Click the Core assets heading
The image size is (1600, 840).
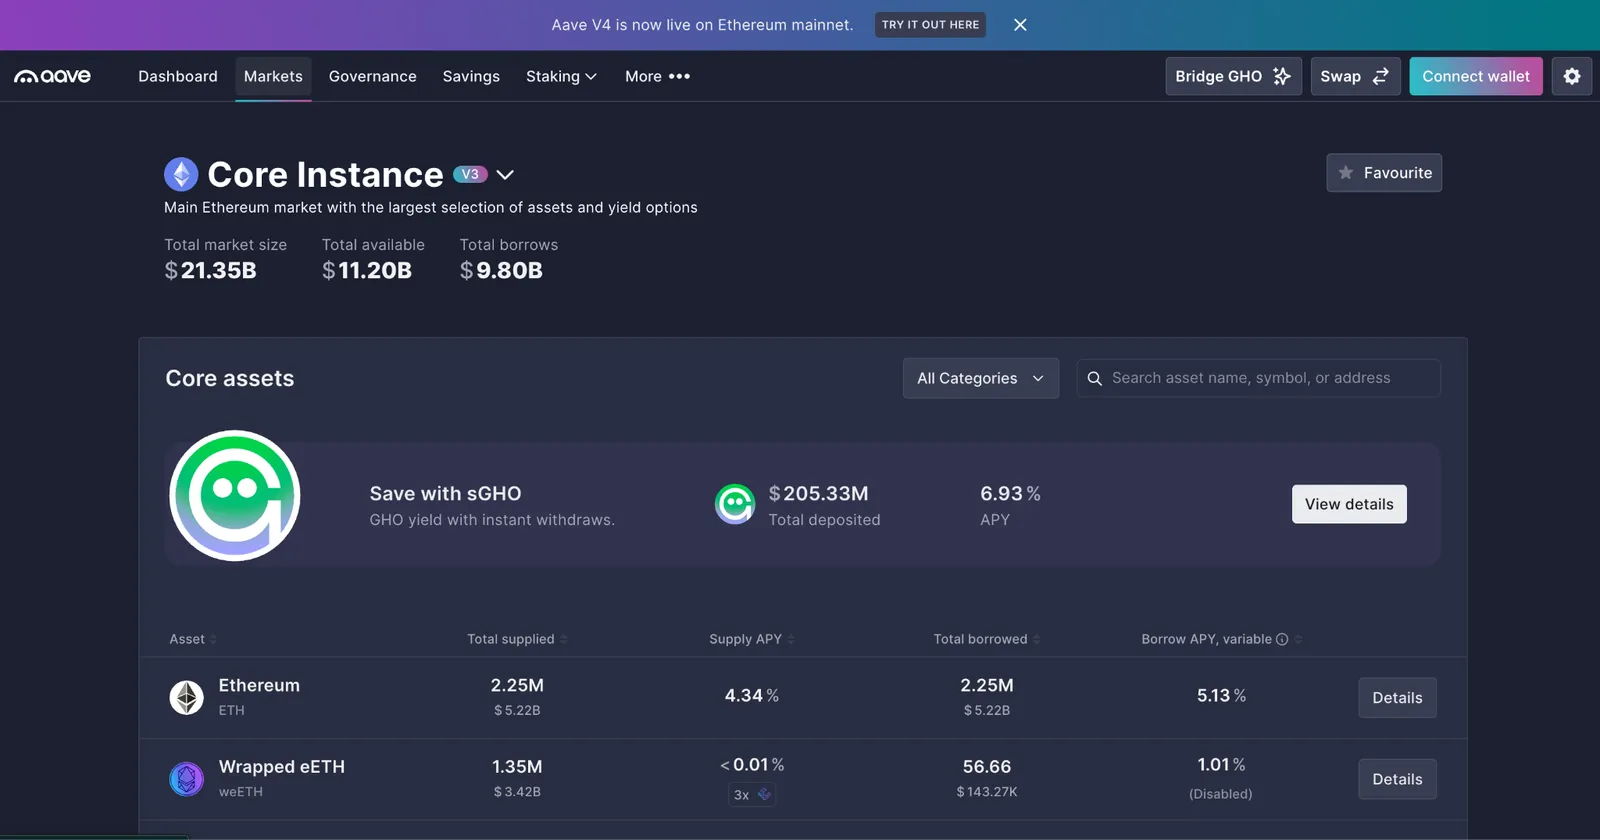pyautogui.click(x=230, y=378)
